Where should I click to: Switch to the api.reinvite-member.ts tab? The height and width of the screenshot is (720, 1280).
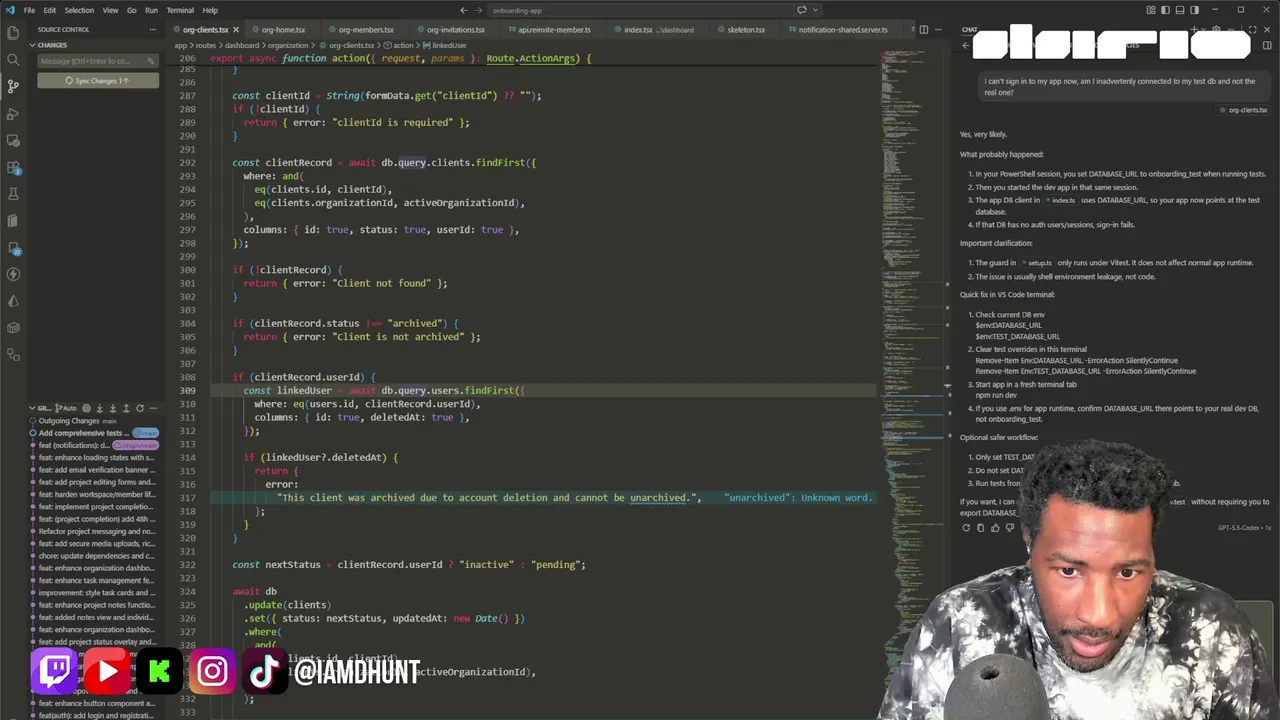[554, 30]
